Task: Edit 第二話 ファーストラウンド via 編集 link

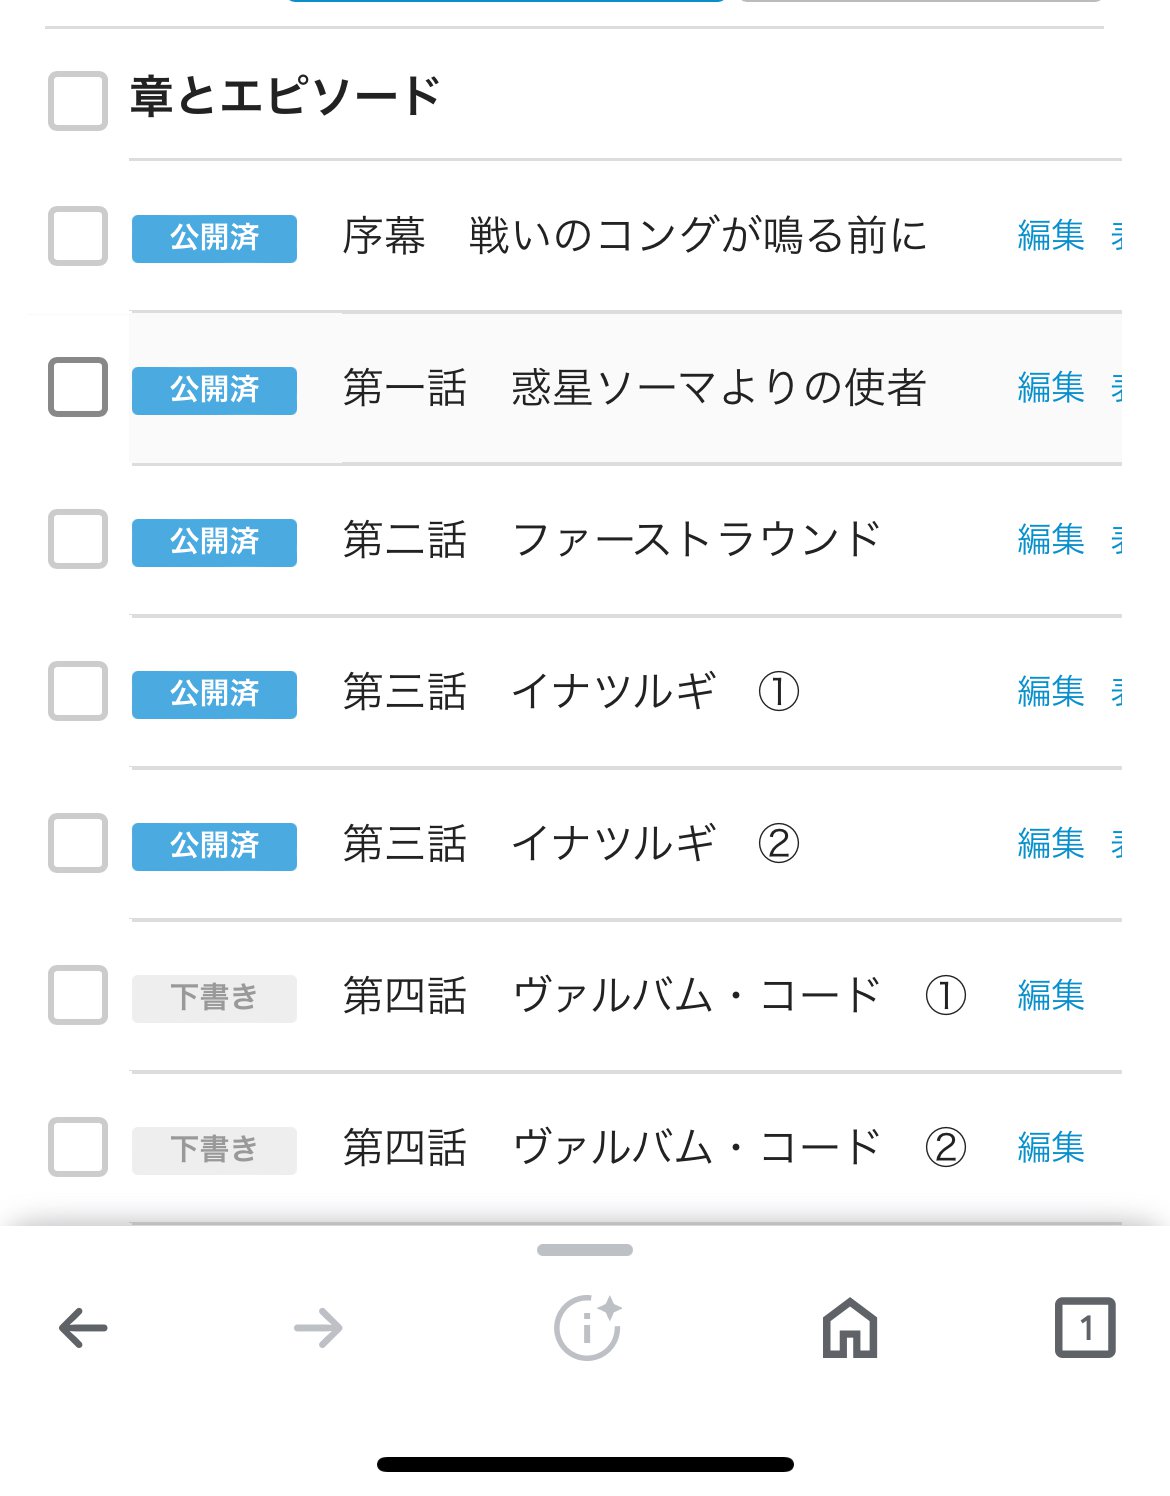Action: pyautogui.click(x=1051, y=540)
